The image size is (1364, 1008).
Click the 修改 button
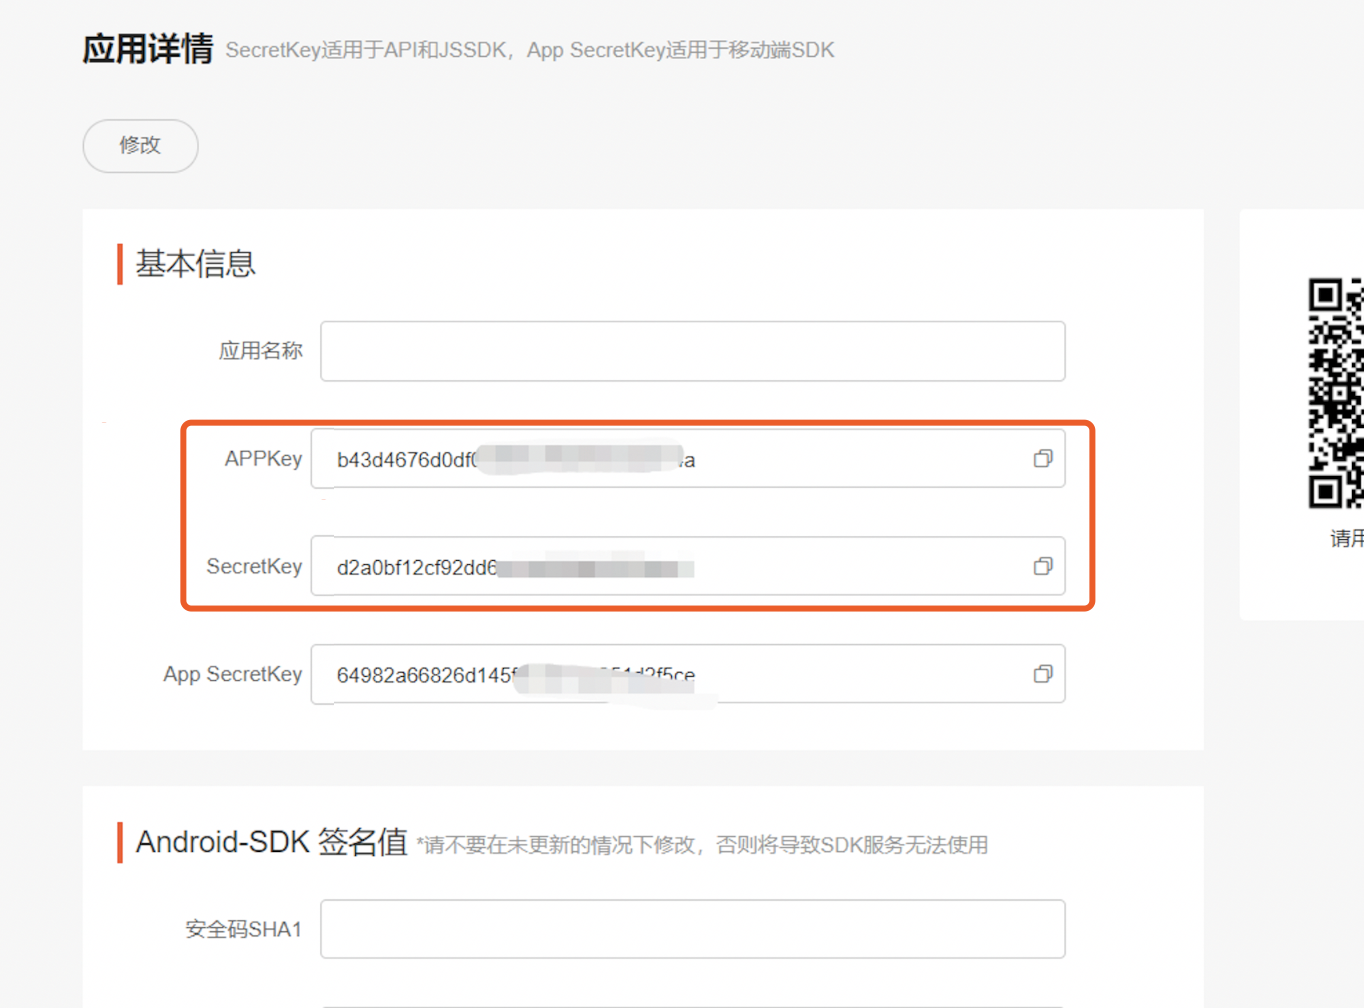(x=140, y=146)
